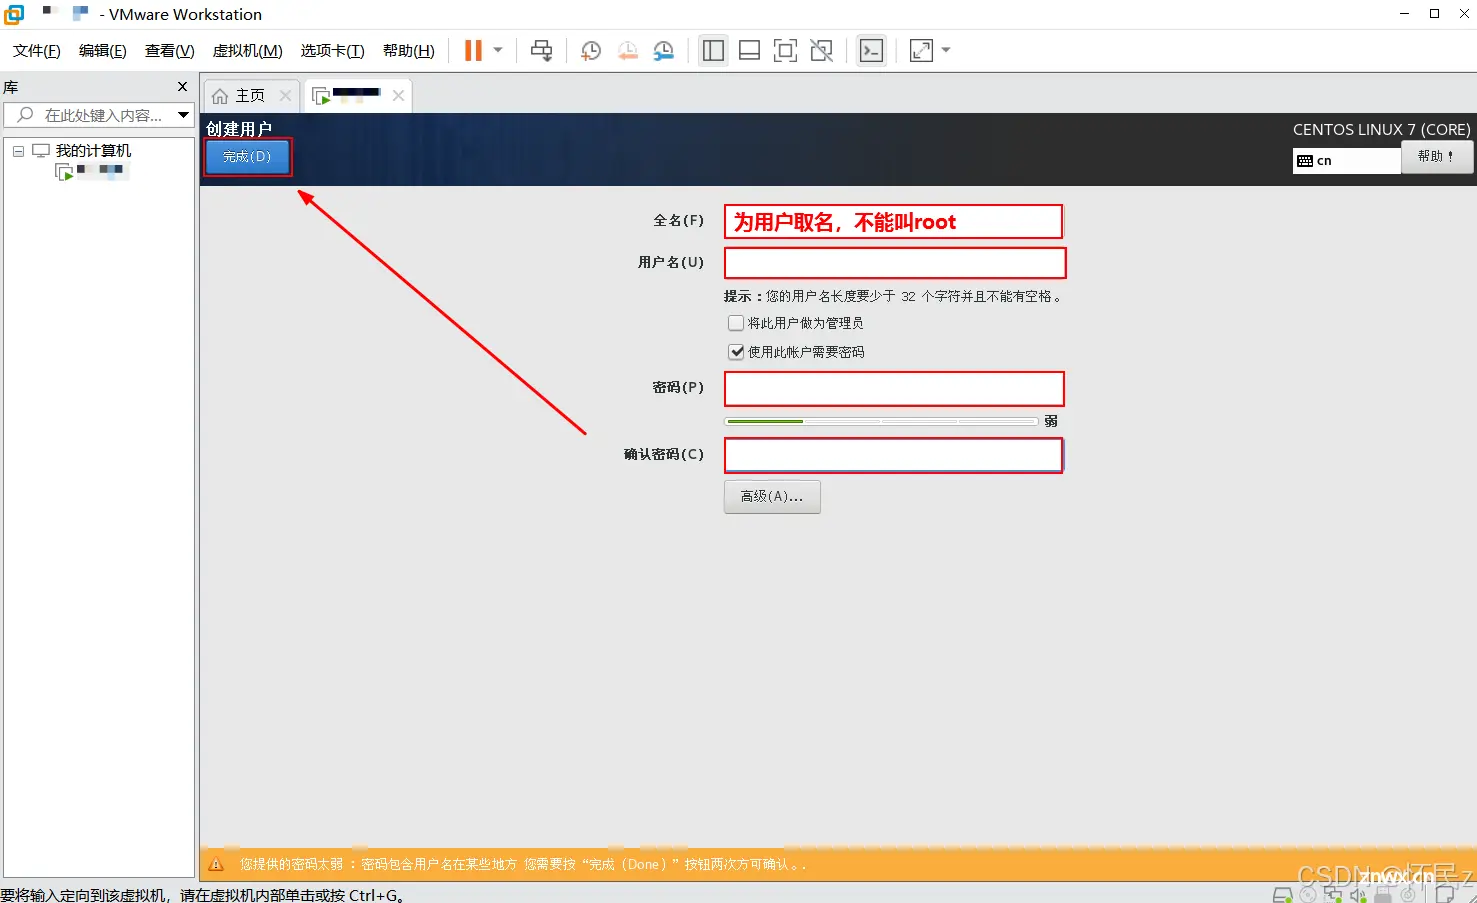
Task: Click the 密码(P) password field
Action: (x=894, y=389)
